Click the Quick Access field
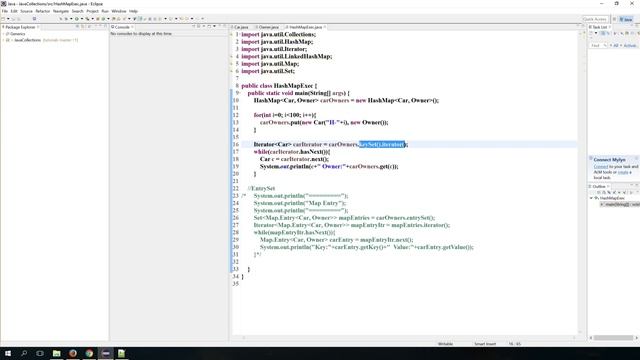Image resolution: width=640 pixels, height=360 pixels. tap(595, 19)
